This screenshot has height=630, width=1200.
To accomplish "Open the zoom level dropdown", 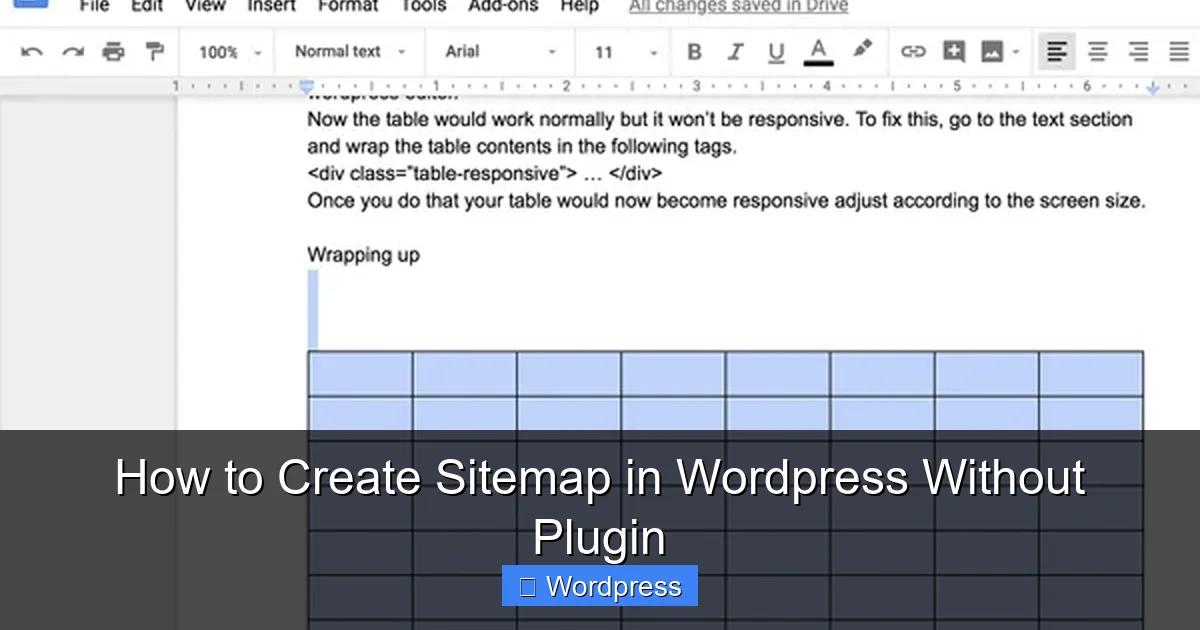I will [227, 51].
